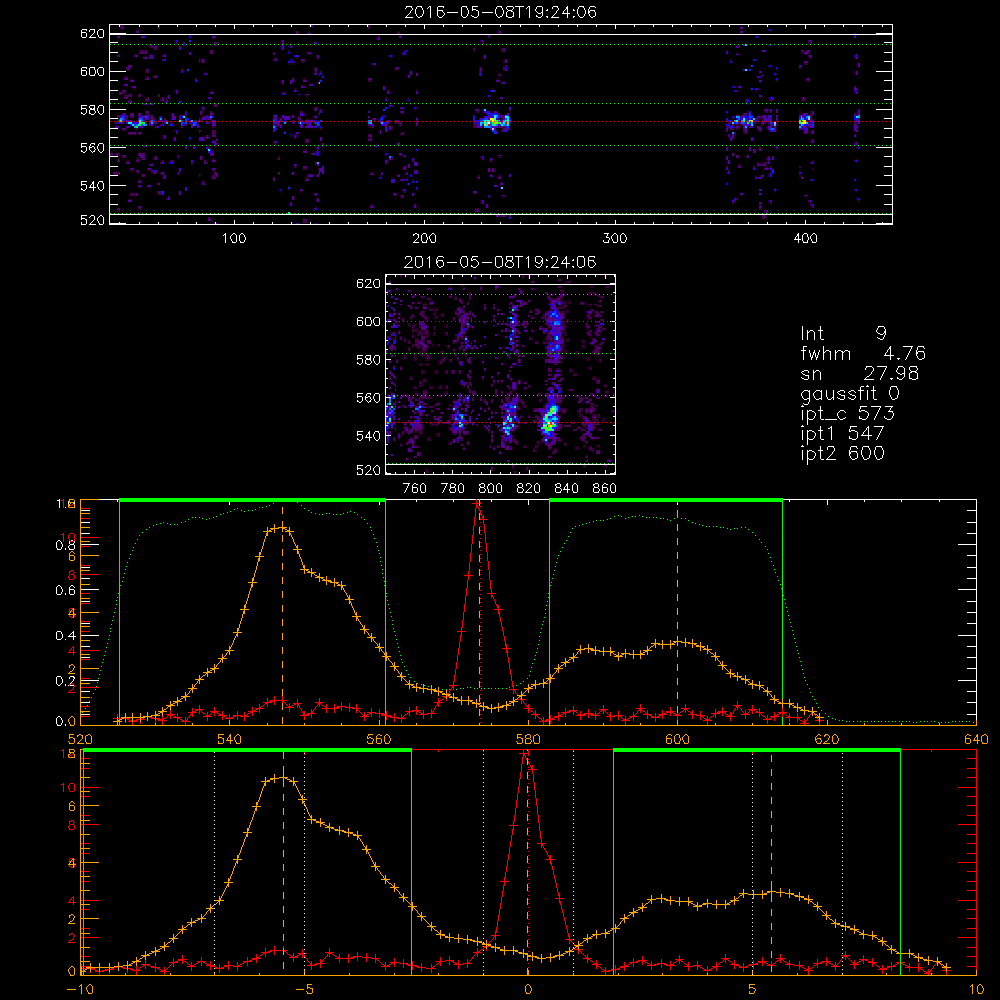The width and height of the screenshot is (1000, 1000).
Task: Click the orange dashed marker at 600 in the profile plot
Action: click(677, 612)
